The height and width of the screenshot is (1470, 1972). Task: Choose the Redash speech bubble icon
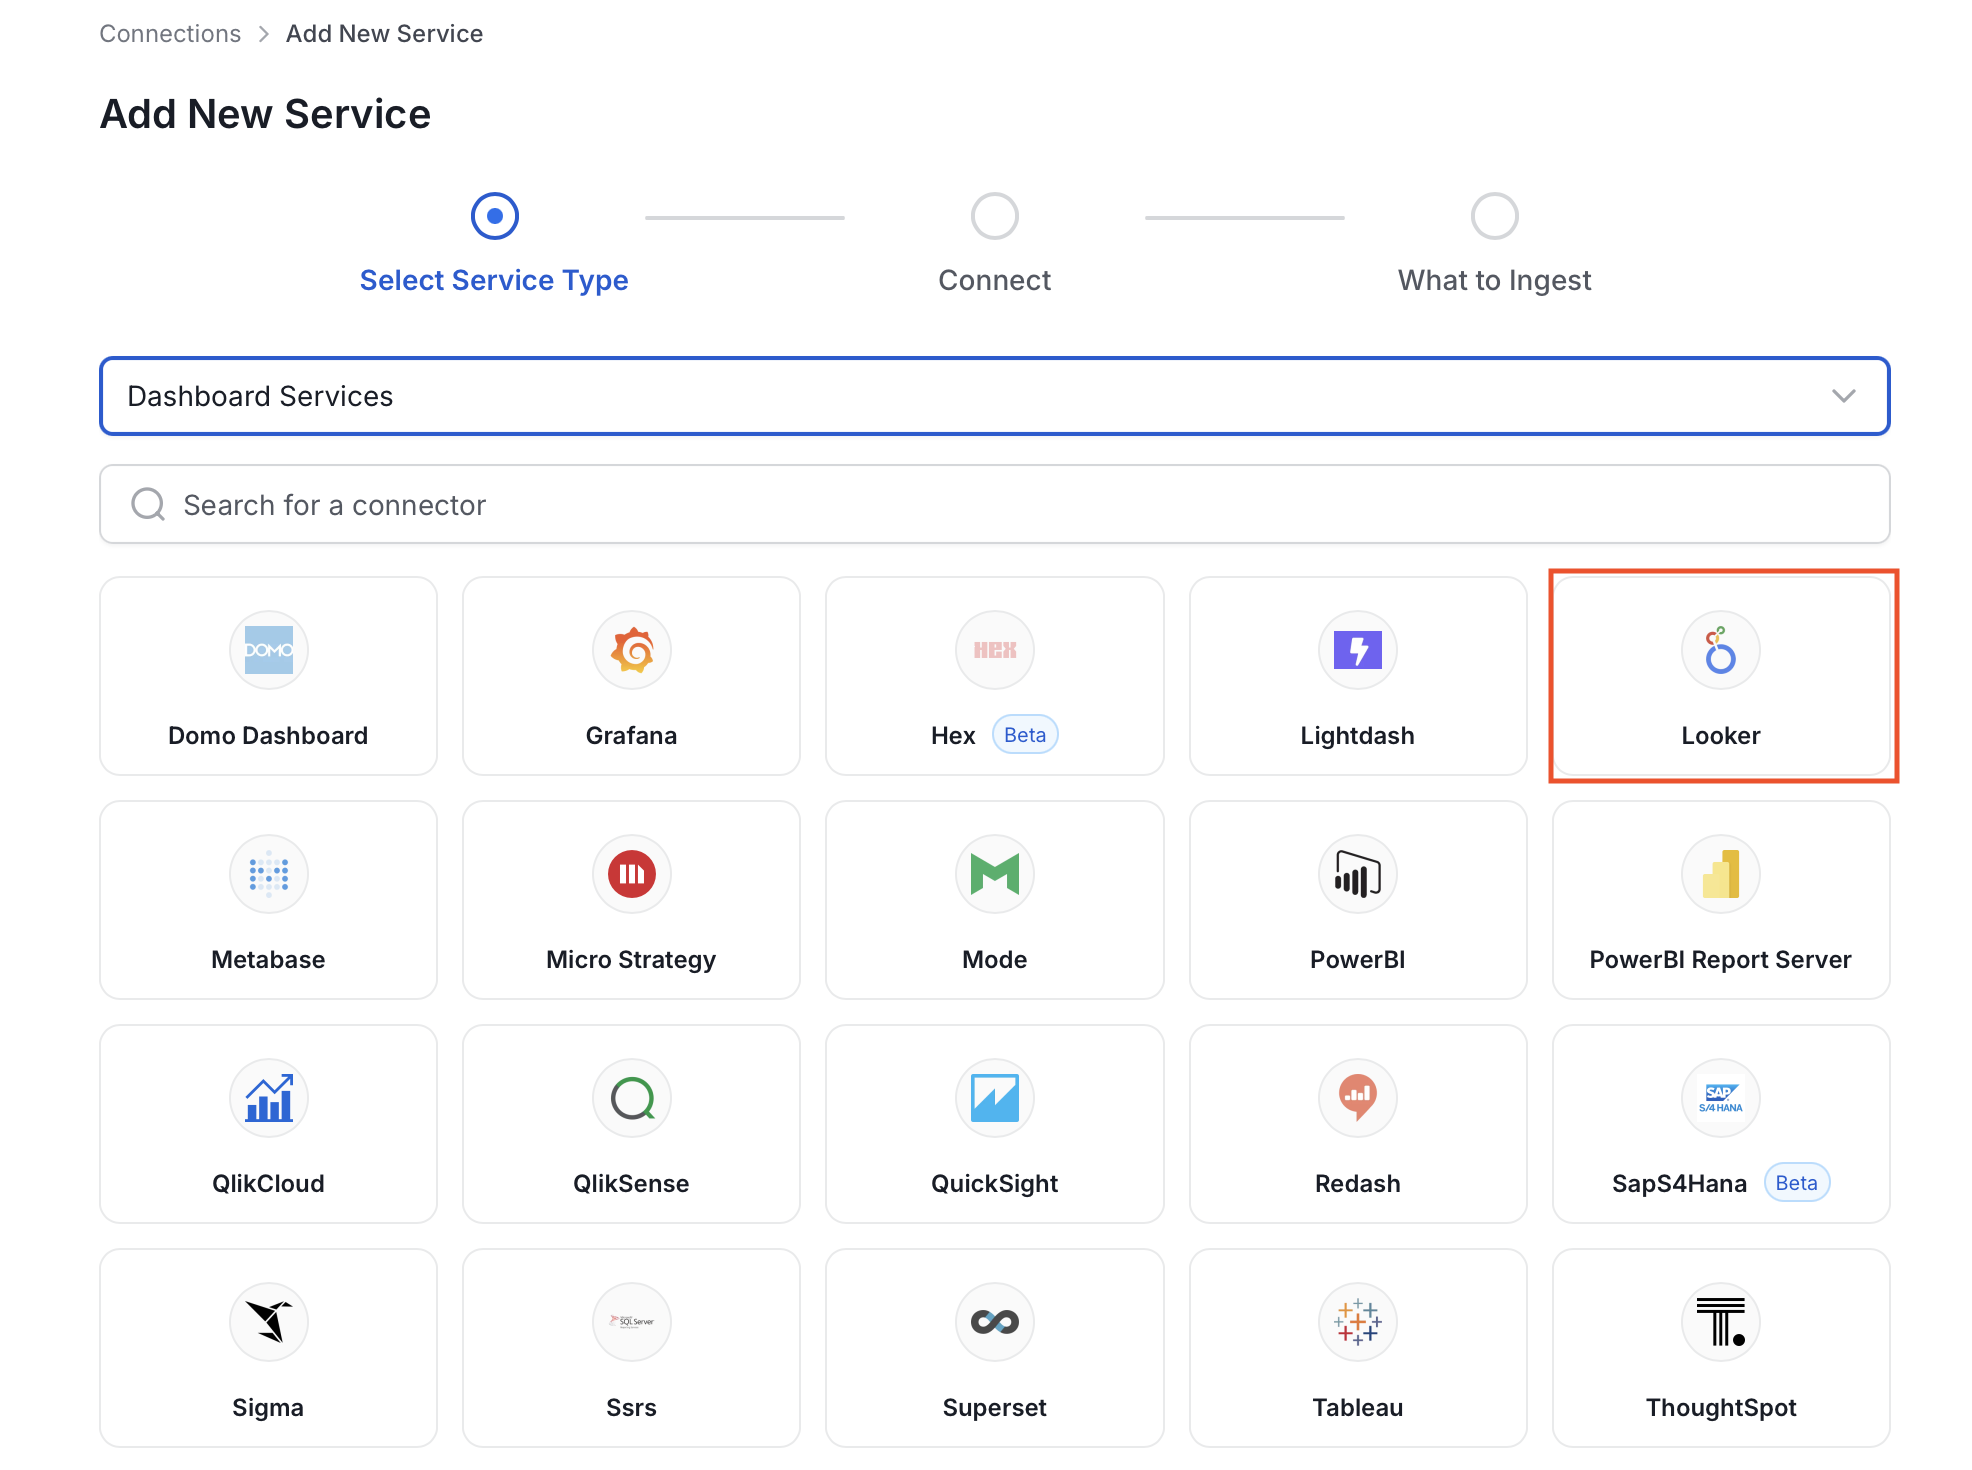[x=1357, y=1098]
